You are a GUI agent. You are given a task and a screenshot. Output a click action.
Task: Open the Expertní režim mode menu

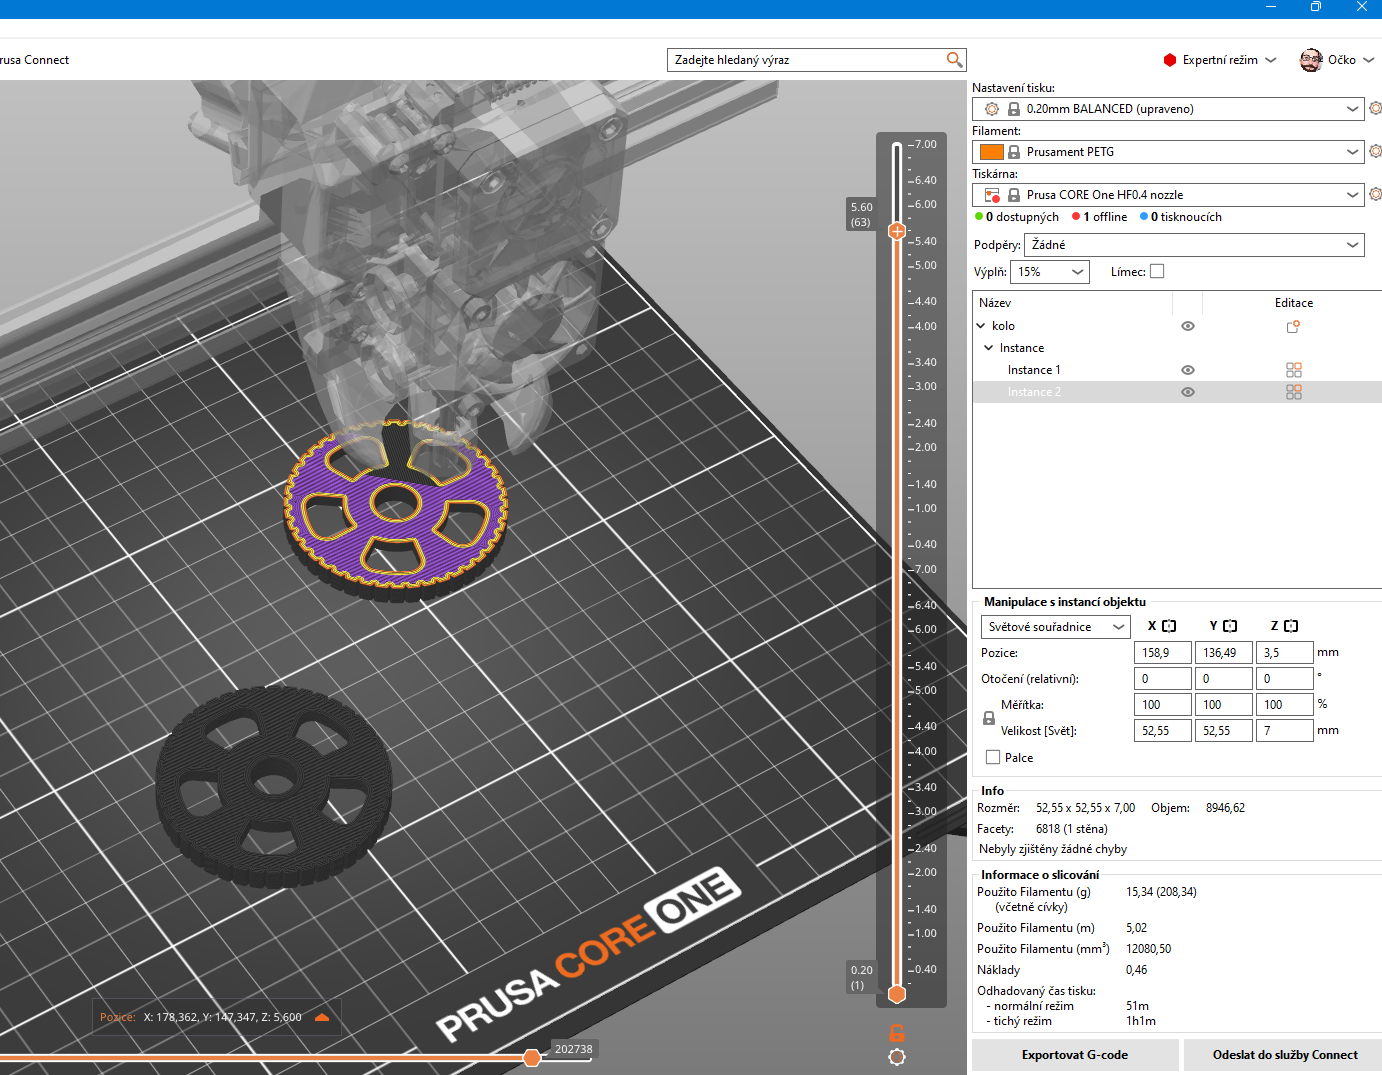[1220, 60]
